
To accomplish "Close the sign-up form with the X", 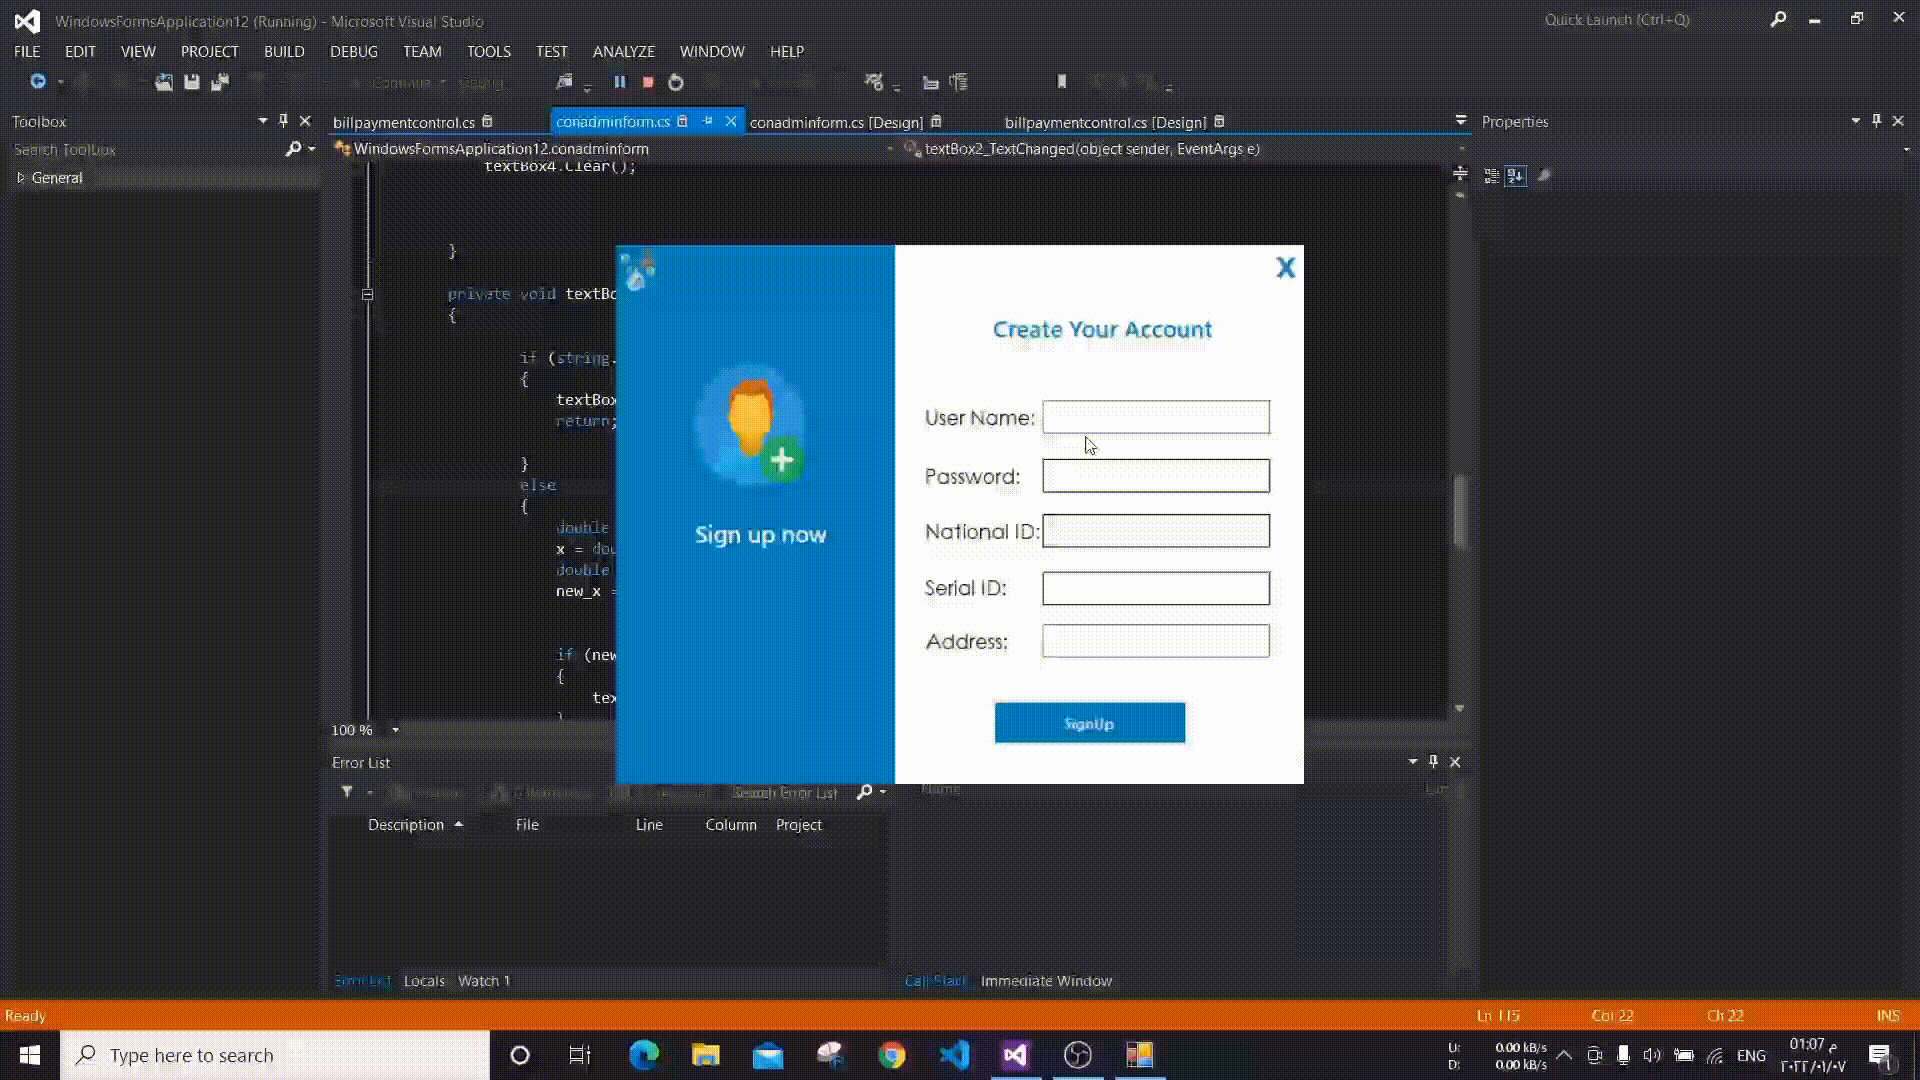I will click(x=1285, y=267).
